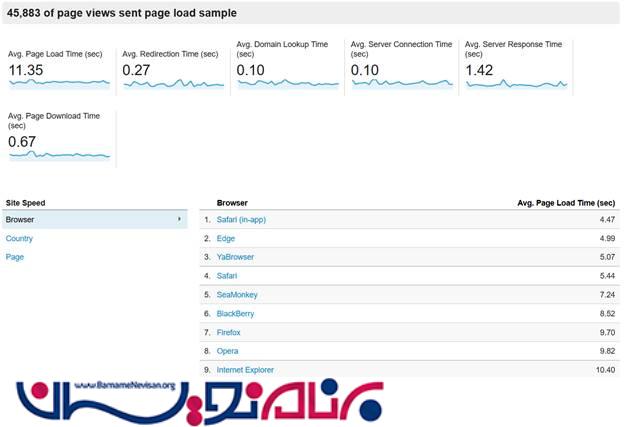Image resolution: width=625 pixels, height=427 pixels.
Task: Open the Internet Explorer link
Action: (x=245, y=370)
